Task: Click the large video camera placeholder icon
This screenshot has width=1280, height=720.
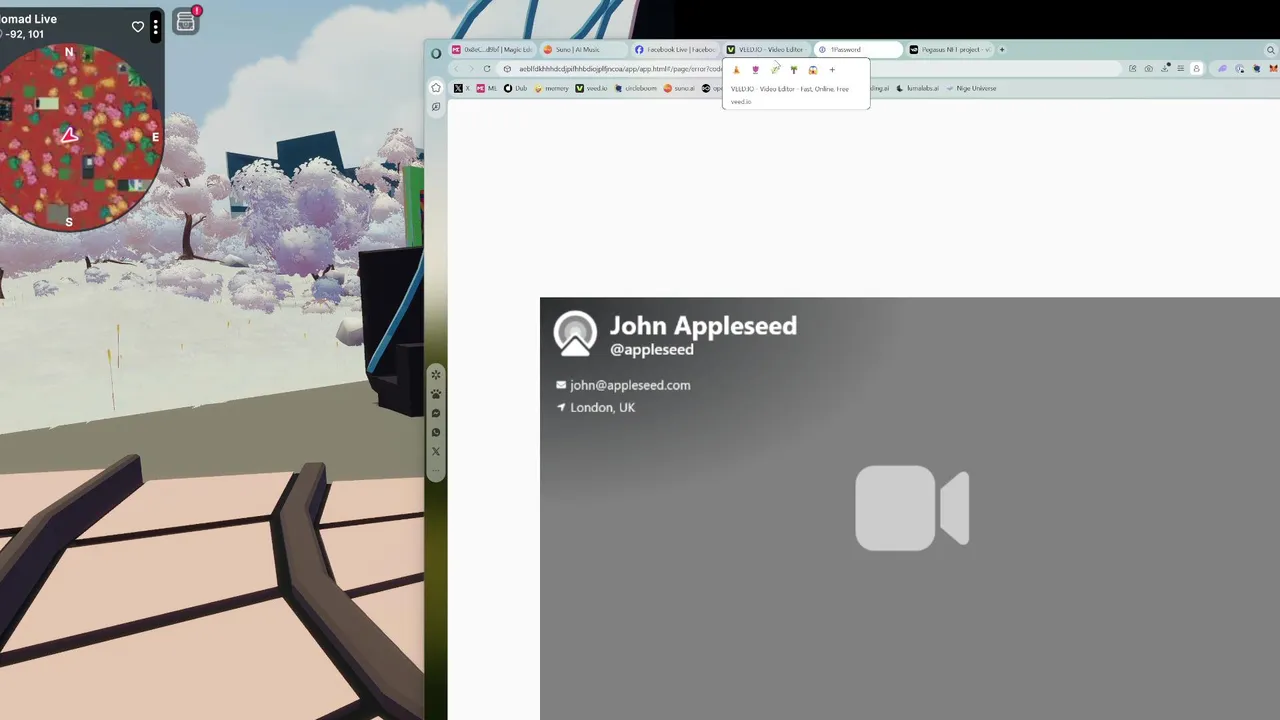Action: click(912, 508)
